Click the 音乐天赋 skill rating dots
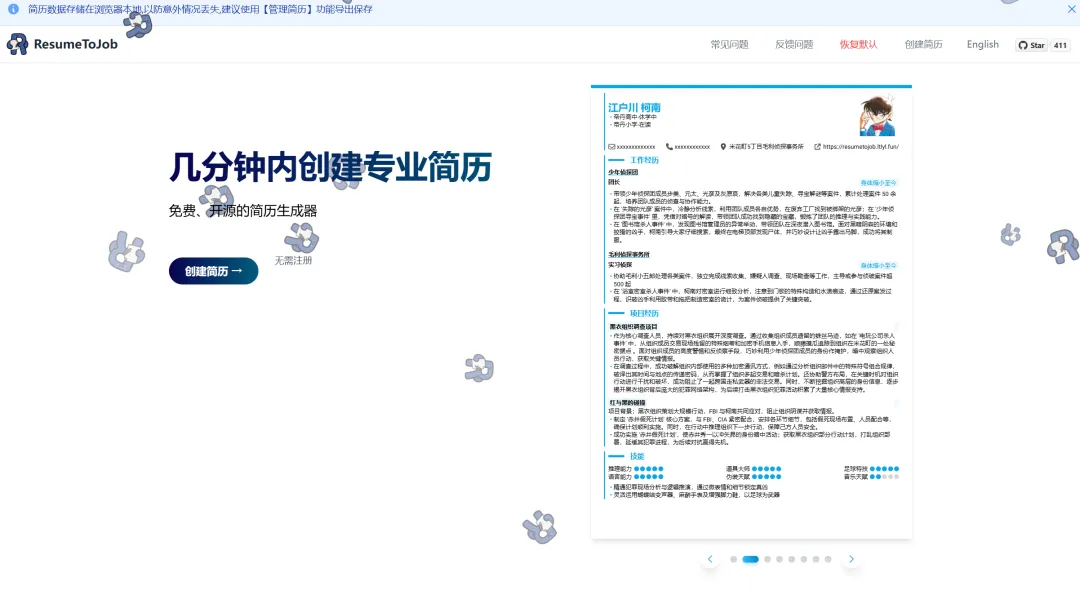This screenshot has width=1080, height=590. point(884,476)
